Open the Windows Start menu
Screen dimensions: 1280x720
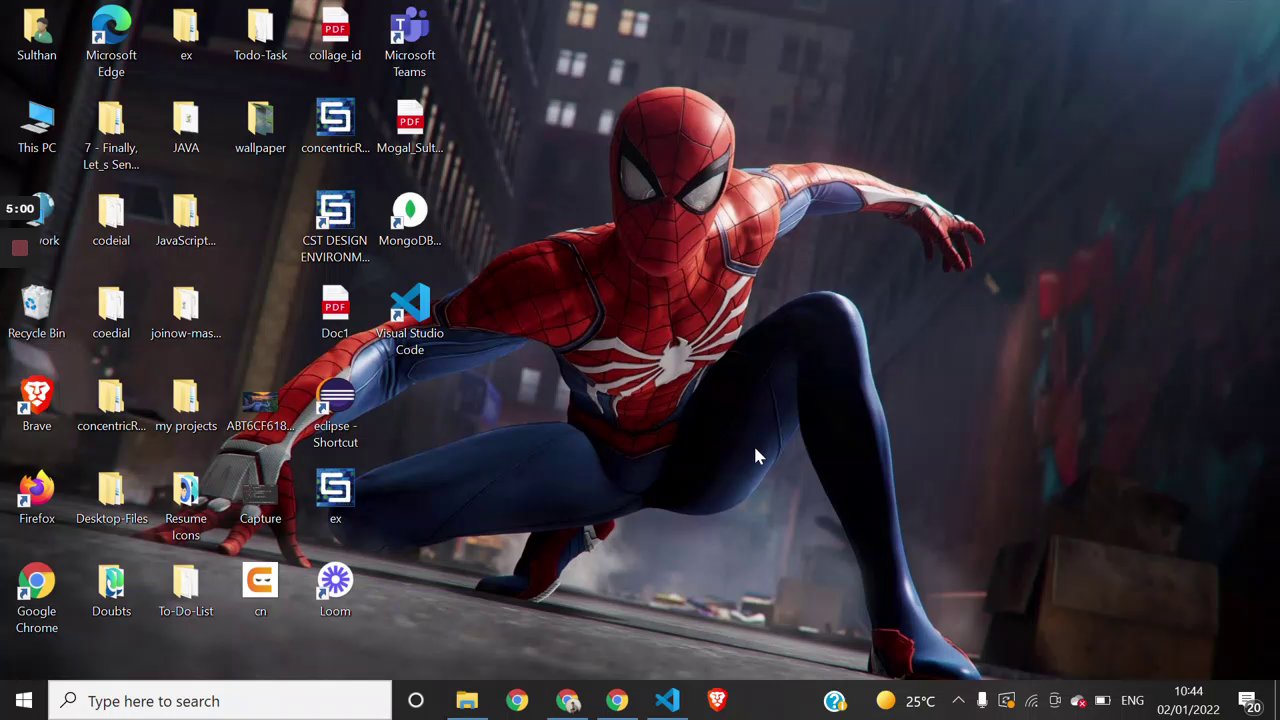point(24,701)
